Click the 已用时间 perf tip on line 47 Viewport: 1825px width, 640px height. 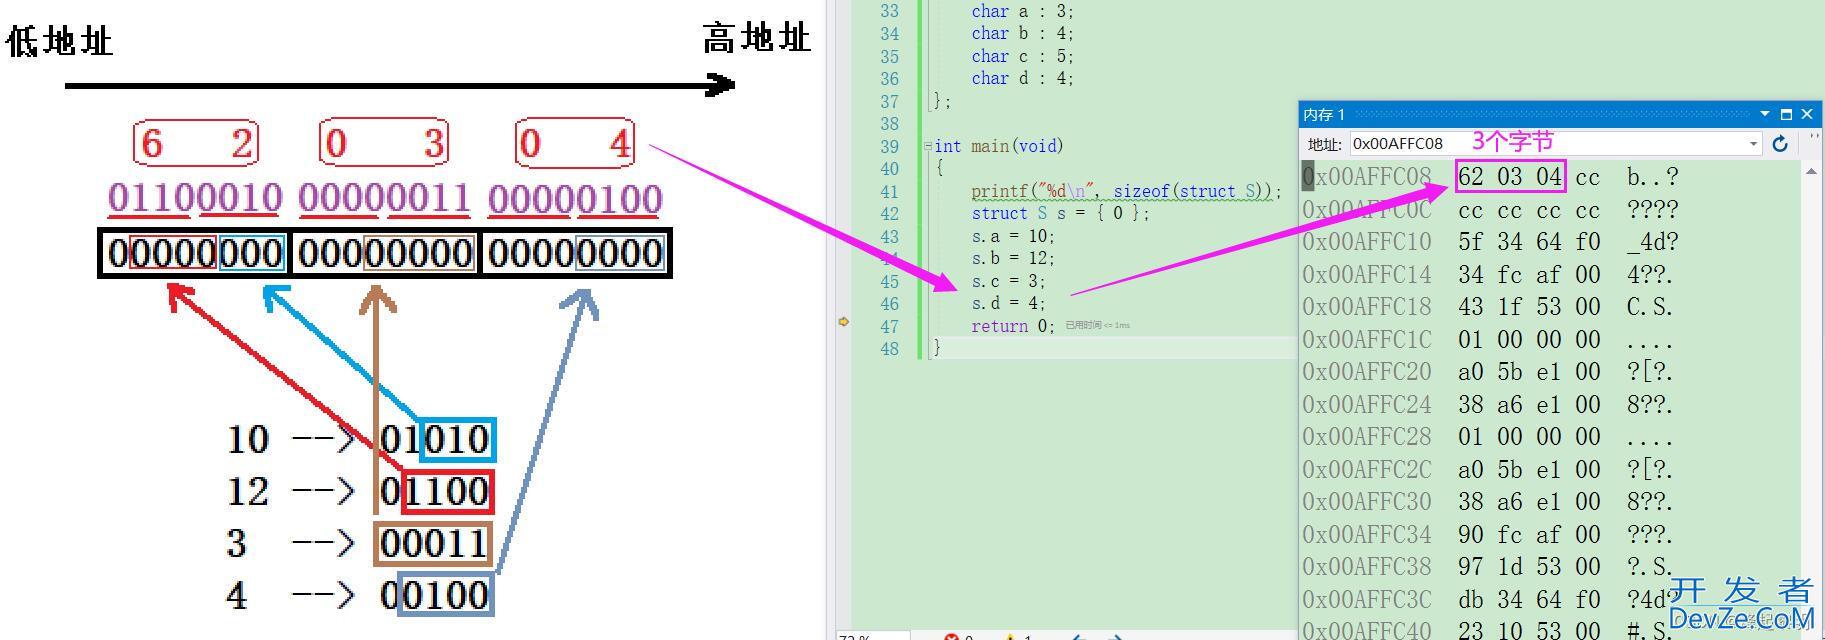pos(1097,325)
